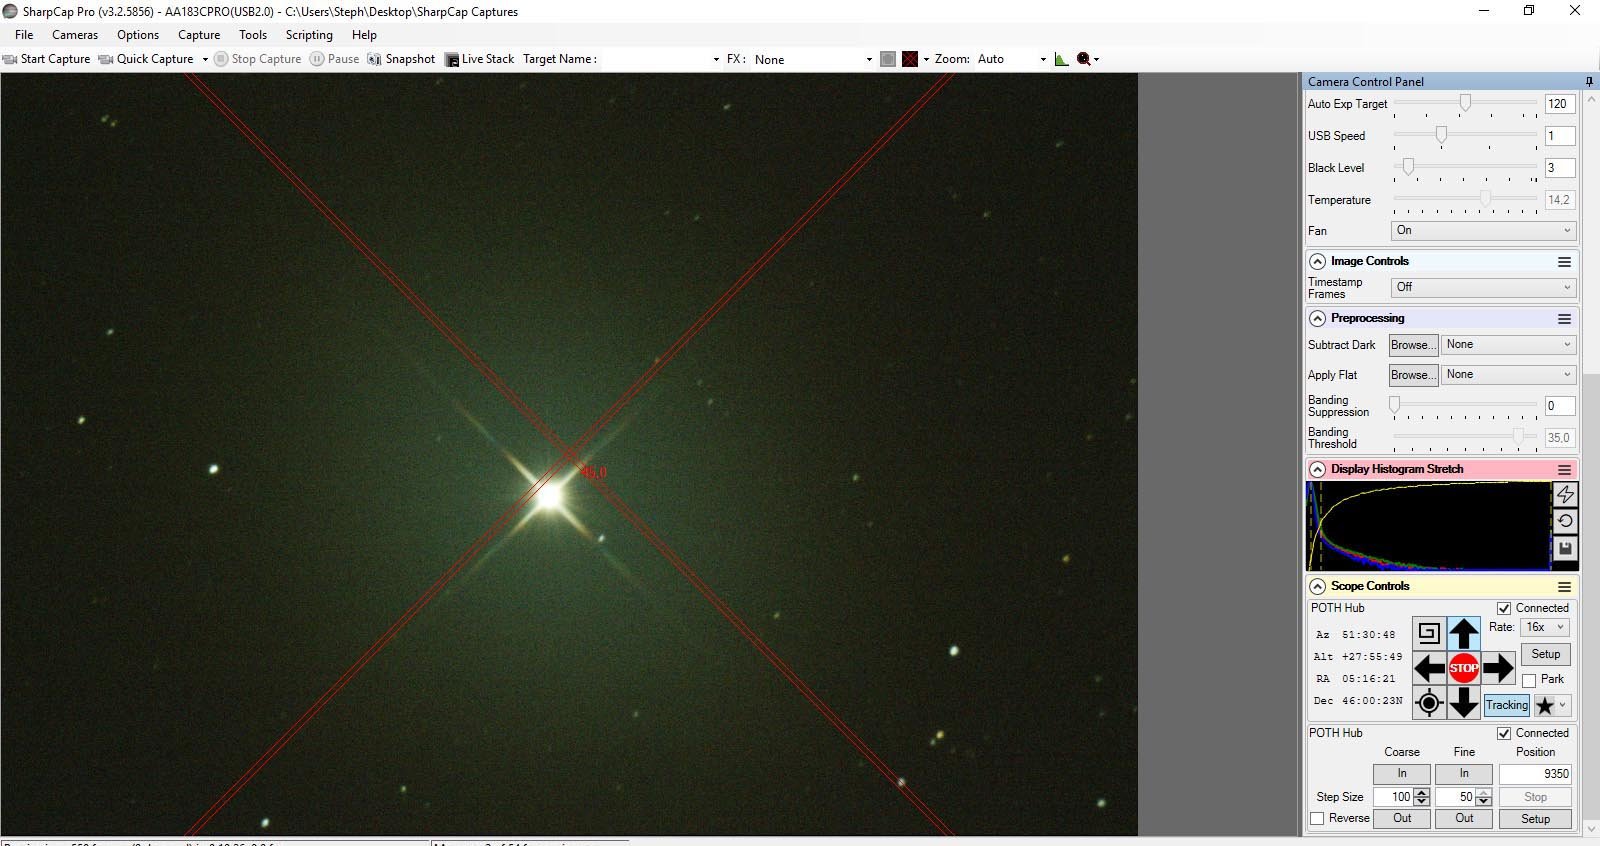Open the Apply Flat dropdown
This screenshot has height=846, width=1600.
tap(1509, 374)
